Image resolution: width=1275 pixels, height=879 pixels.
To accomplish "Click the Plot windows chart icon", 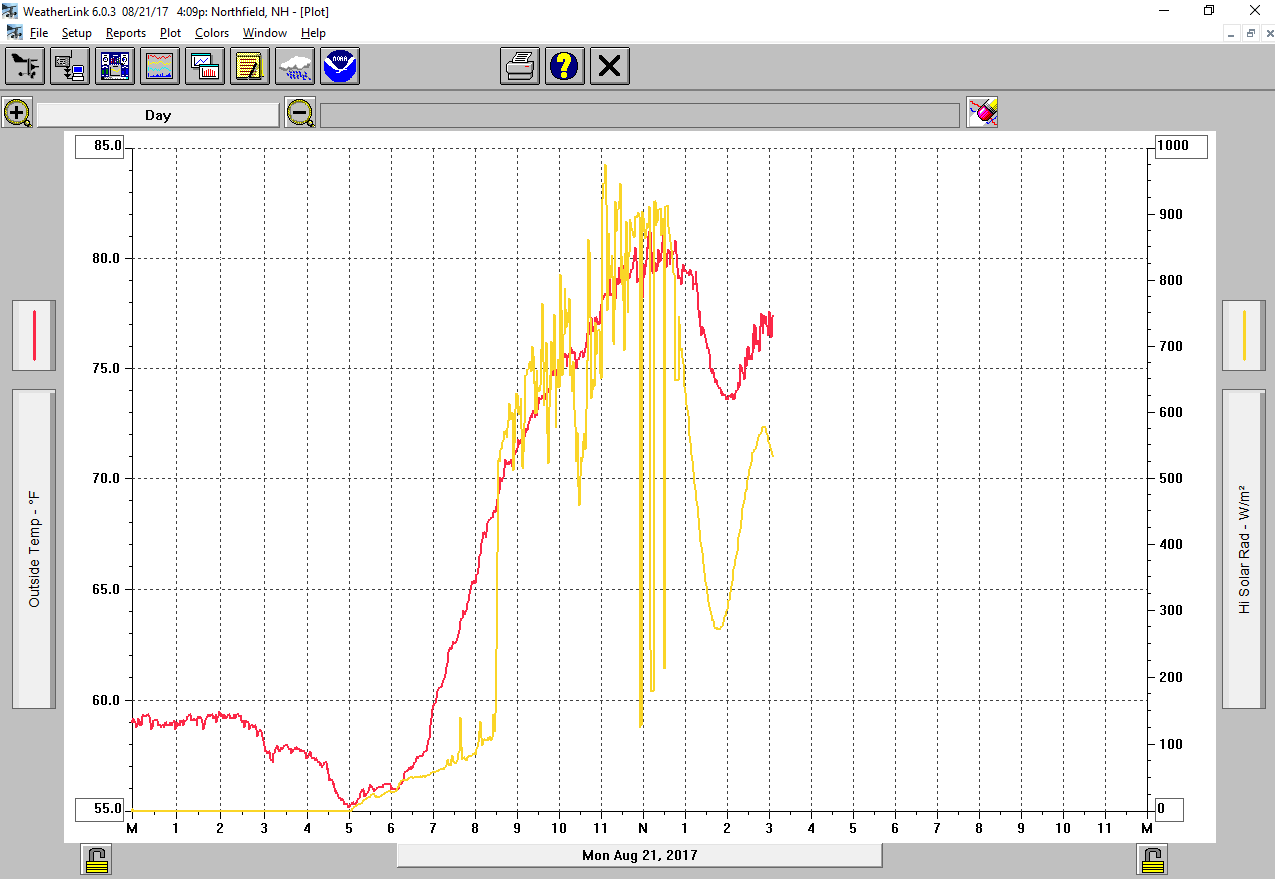I will point(204,67).
